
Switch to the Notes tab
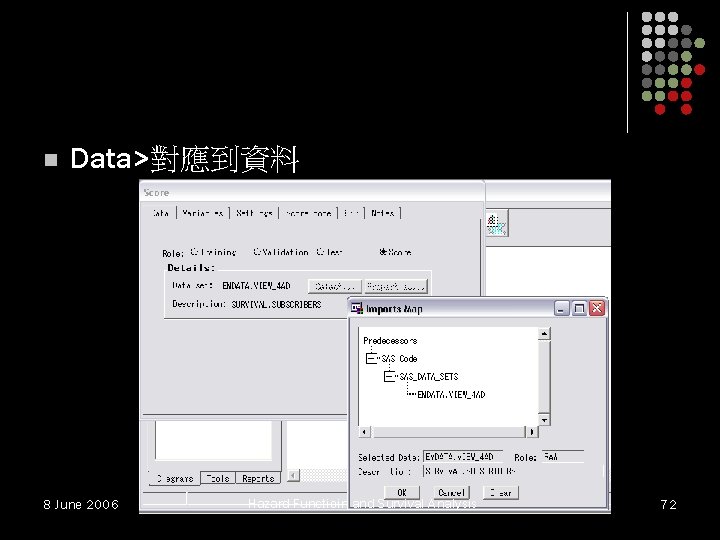(382, 213)
